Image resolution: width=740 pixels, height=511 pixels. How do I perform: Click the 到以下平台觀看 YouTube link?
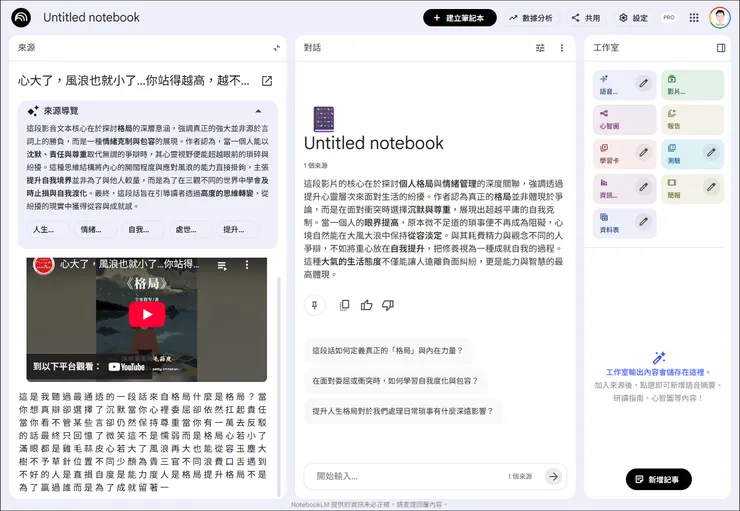(x=89, y=367)
